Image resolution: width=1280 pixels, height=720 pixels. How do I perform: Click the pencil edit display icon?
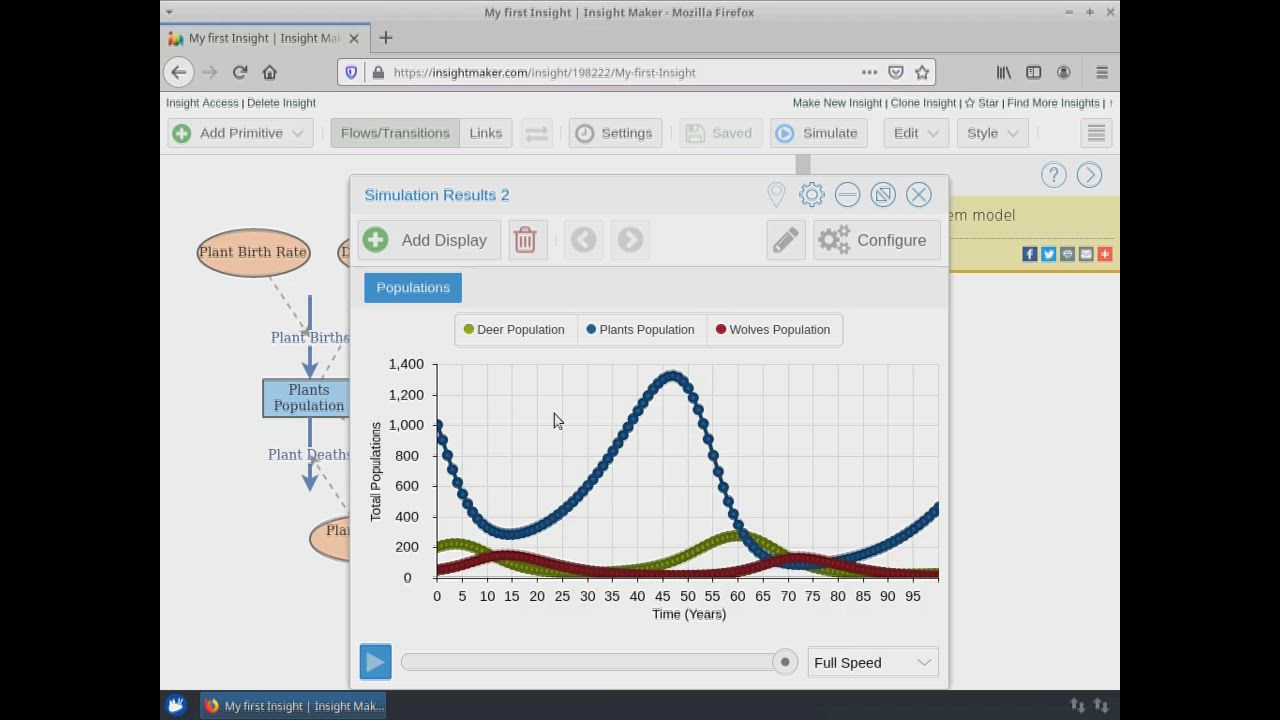(x=786, y=240)
